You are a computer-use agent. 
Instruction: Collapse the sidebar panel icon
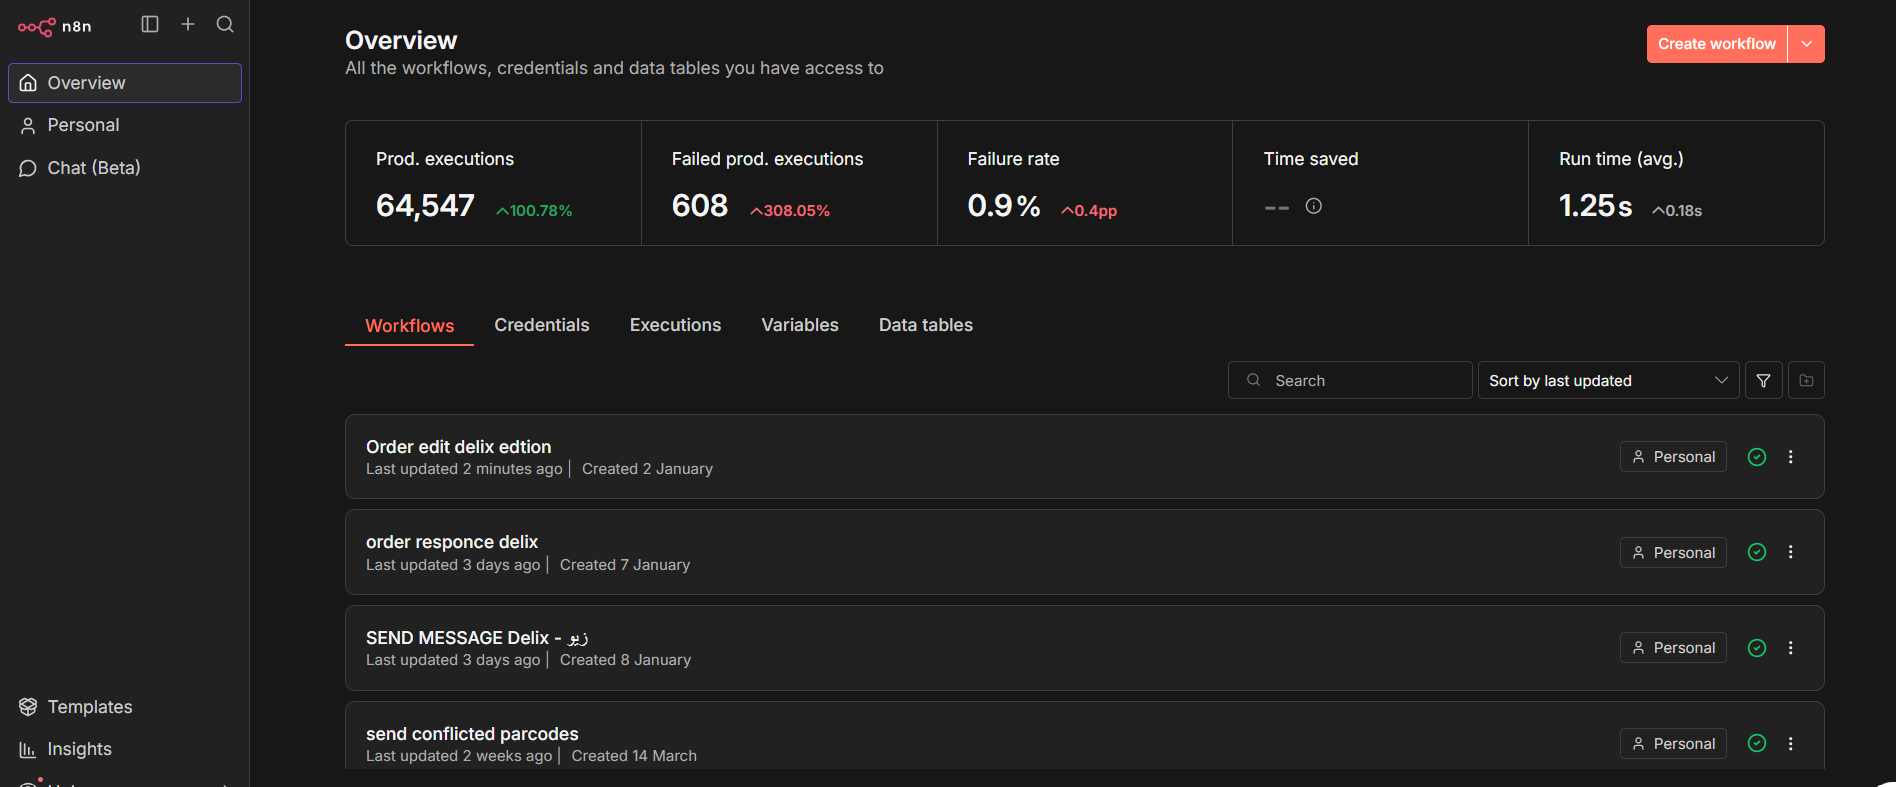coord(150,24)
